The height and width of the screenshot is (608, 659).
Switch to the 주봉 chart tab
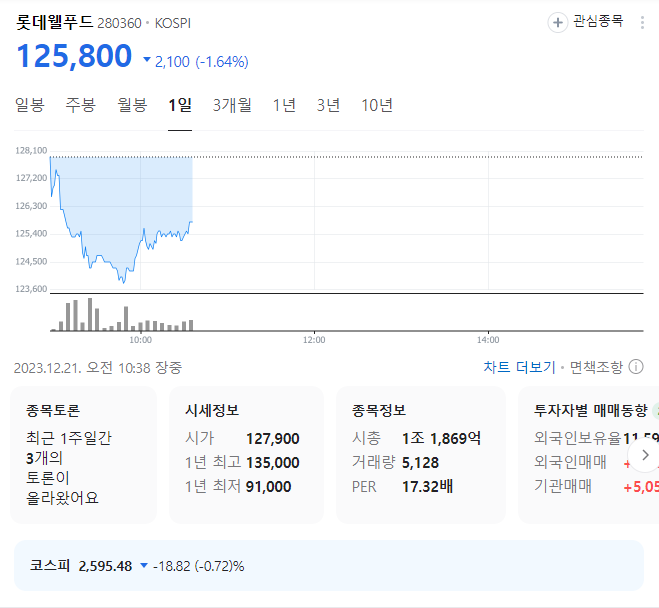coord(81,105)
